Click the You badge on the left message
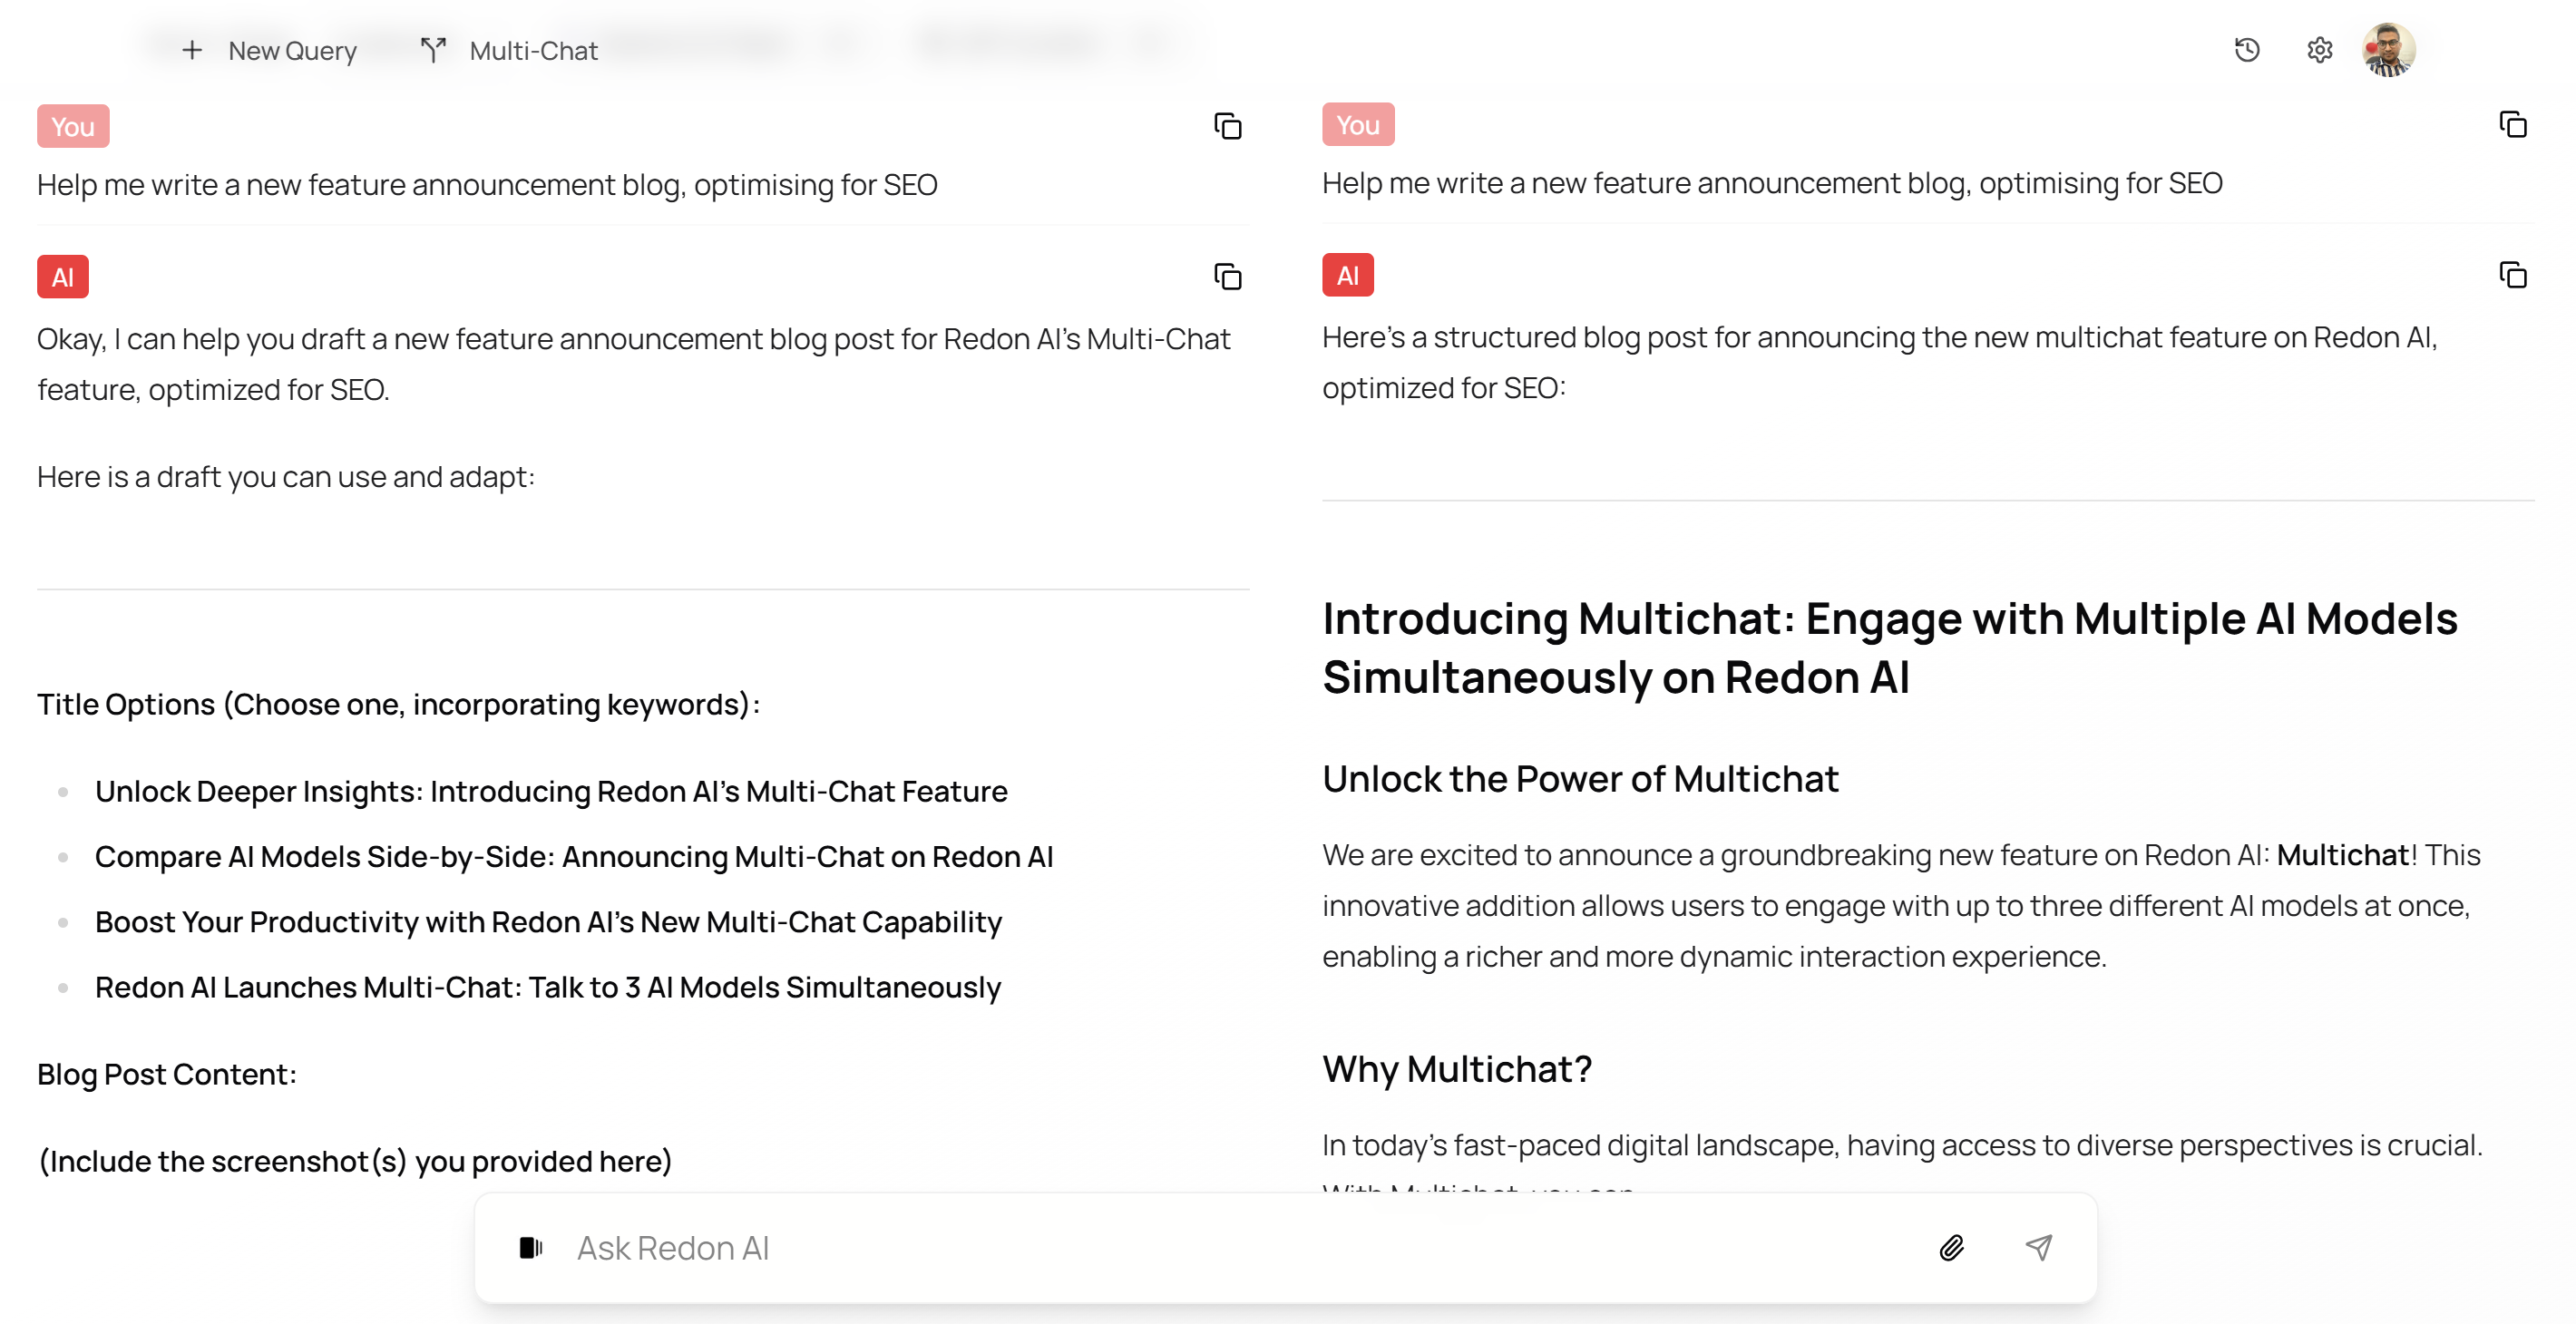 pos(71,126)
